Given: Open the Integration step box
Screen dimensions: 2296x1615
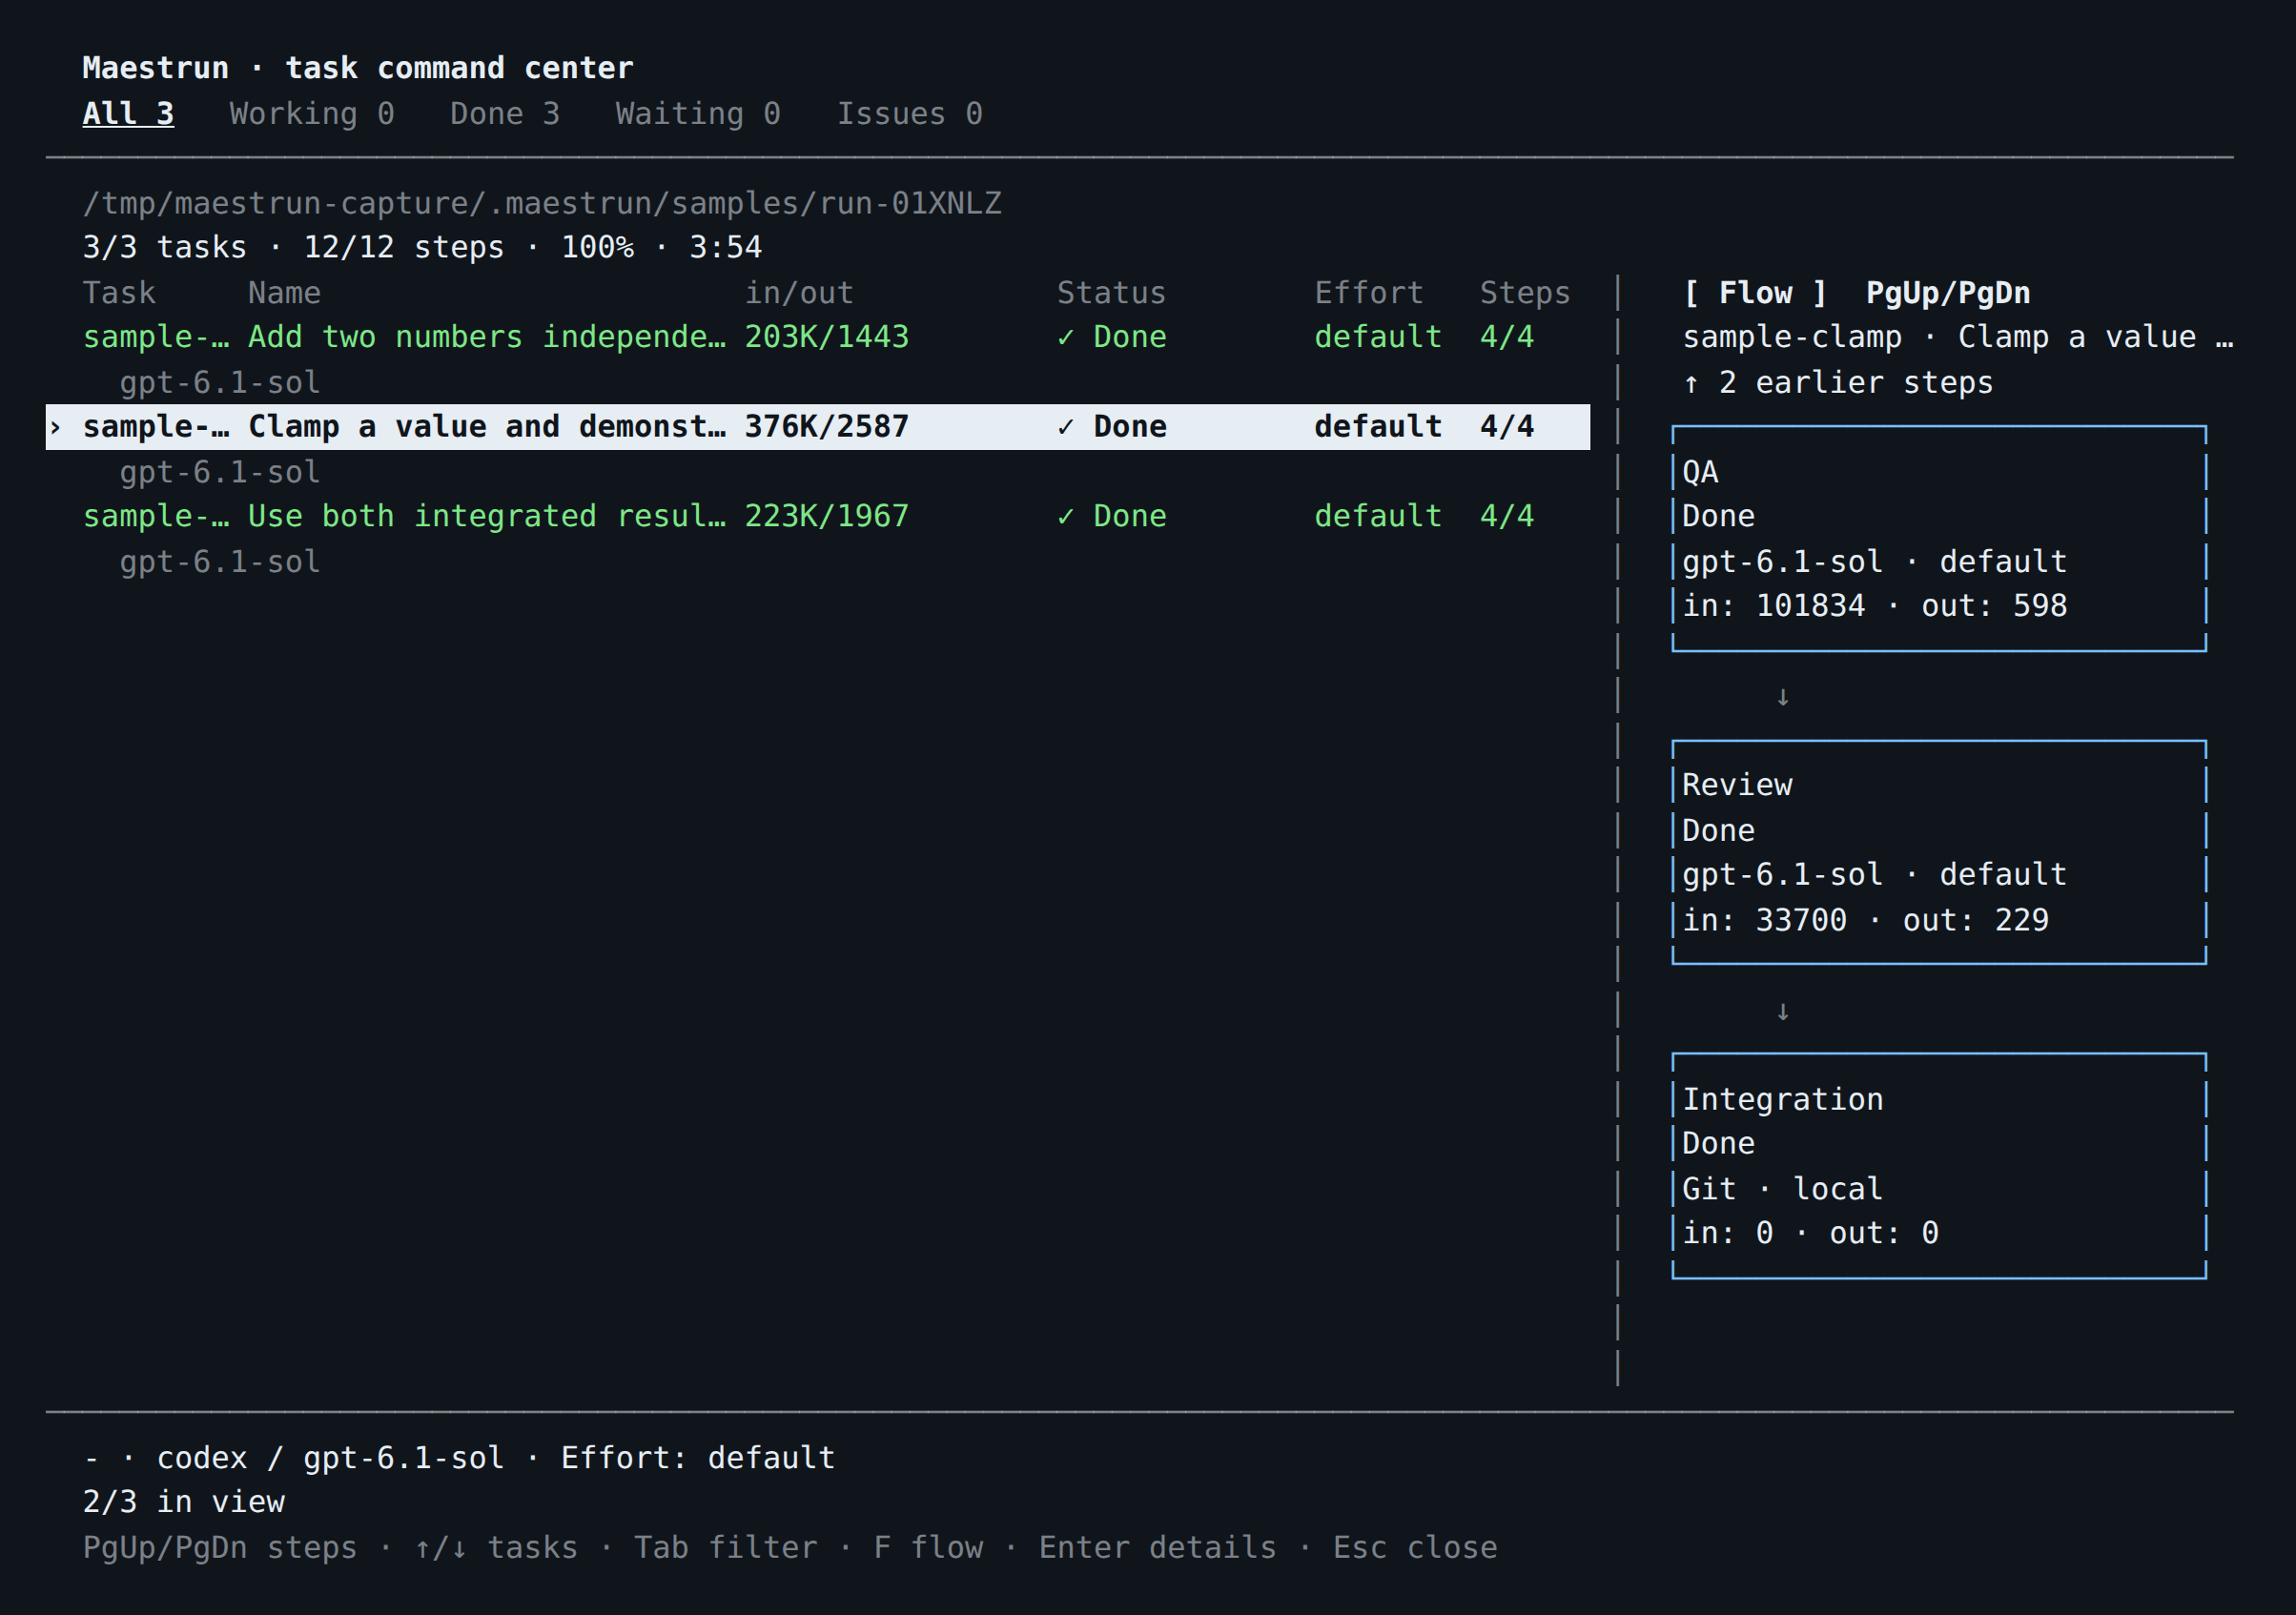Looking at the screenshot, I should (1939, 1166).
